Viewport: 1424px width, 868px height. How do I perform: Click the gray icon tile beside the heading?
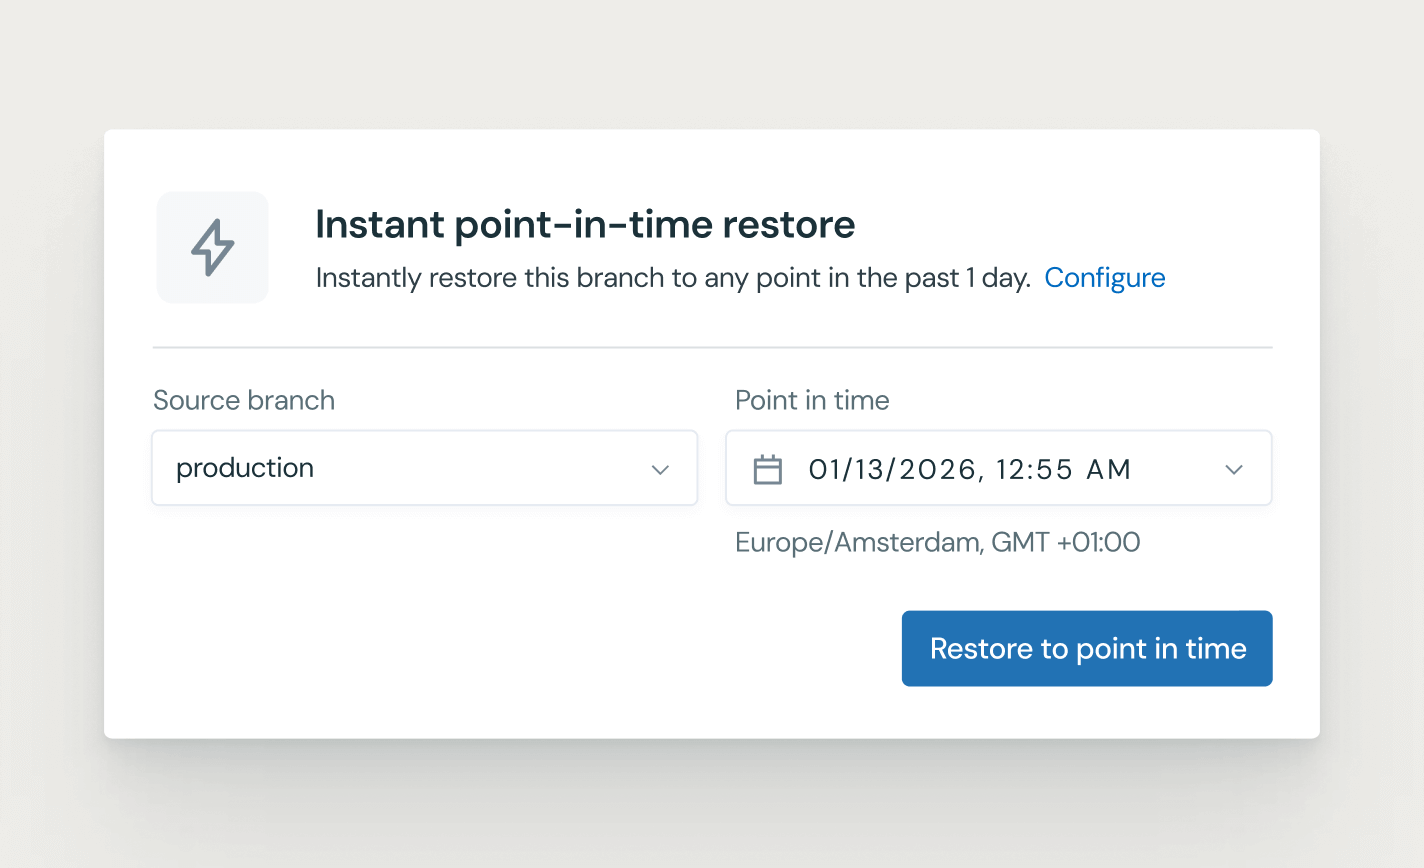[212, 247]
